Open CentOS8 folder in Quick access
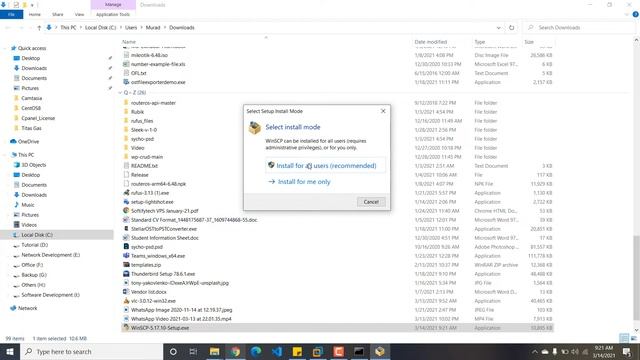The height and width of the screenshot is (360, 640). 31,108
